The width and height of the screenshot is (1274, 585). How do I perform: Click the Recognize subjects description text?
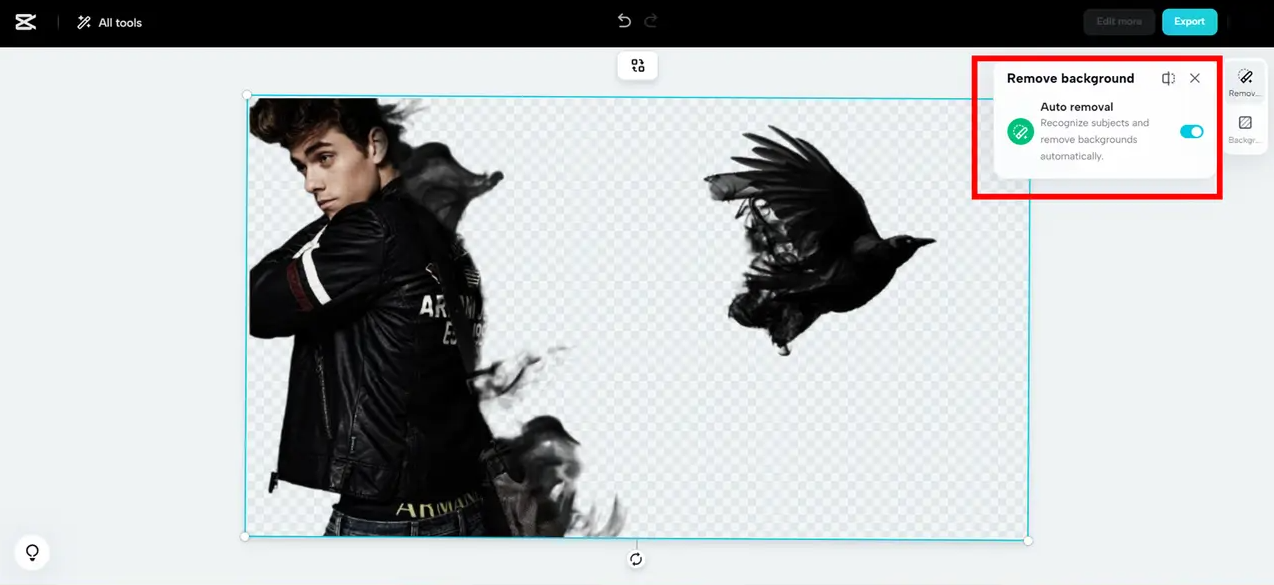[x=1095, y=140]
